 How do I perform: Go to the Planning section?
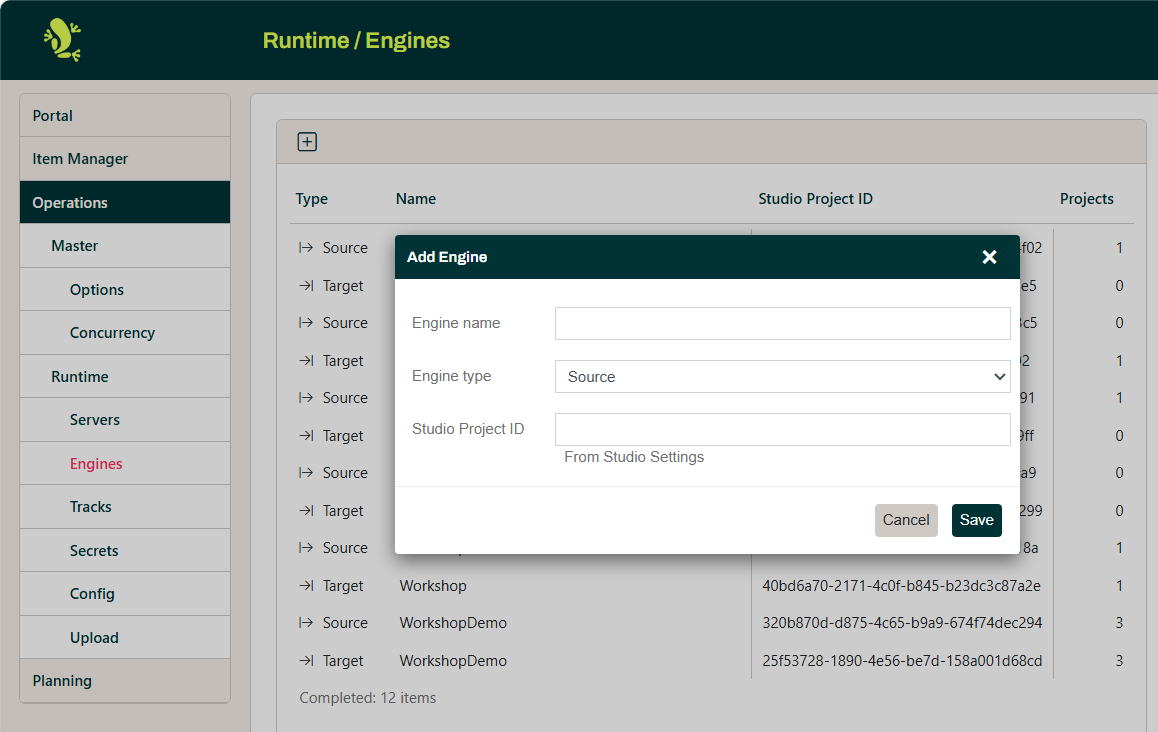62,680
